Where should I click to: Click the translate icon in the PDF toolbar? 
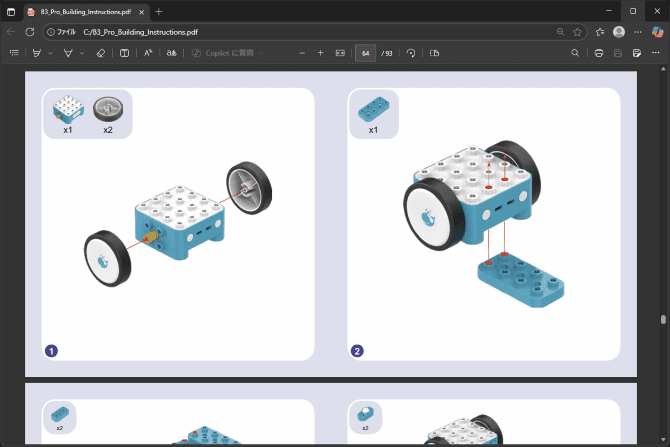coord(171,52)
